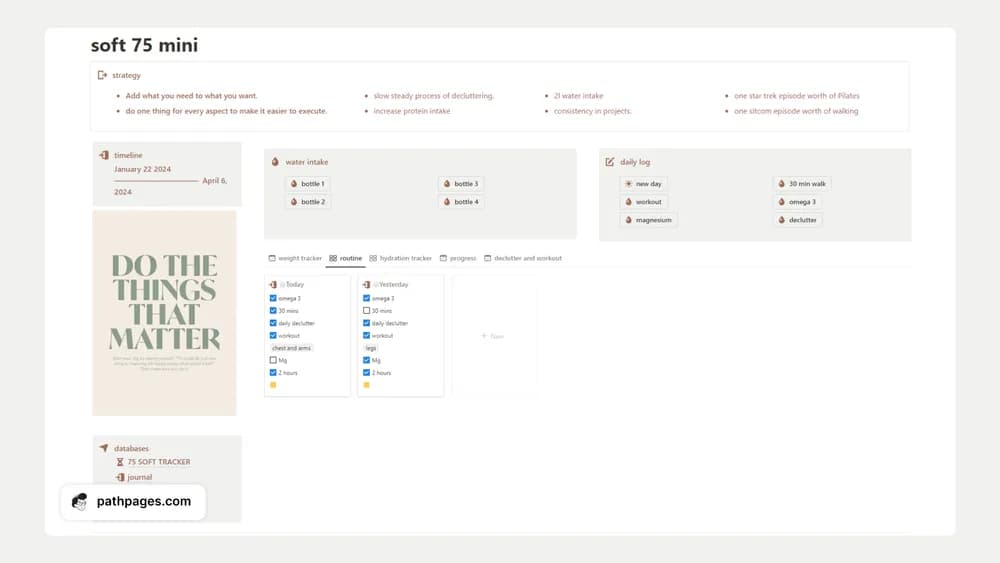Click the declutter and workout tab icon
Image resolution: width=1000 pixels, height=563 pixels.
487,258
